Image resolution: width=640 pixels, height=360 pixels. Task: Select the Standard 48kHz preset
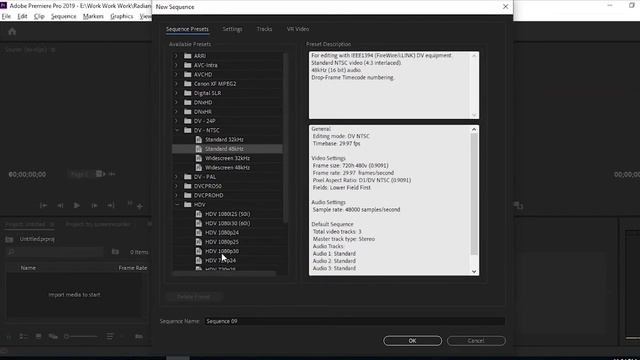tap(227, 149)
